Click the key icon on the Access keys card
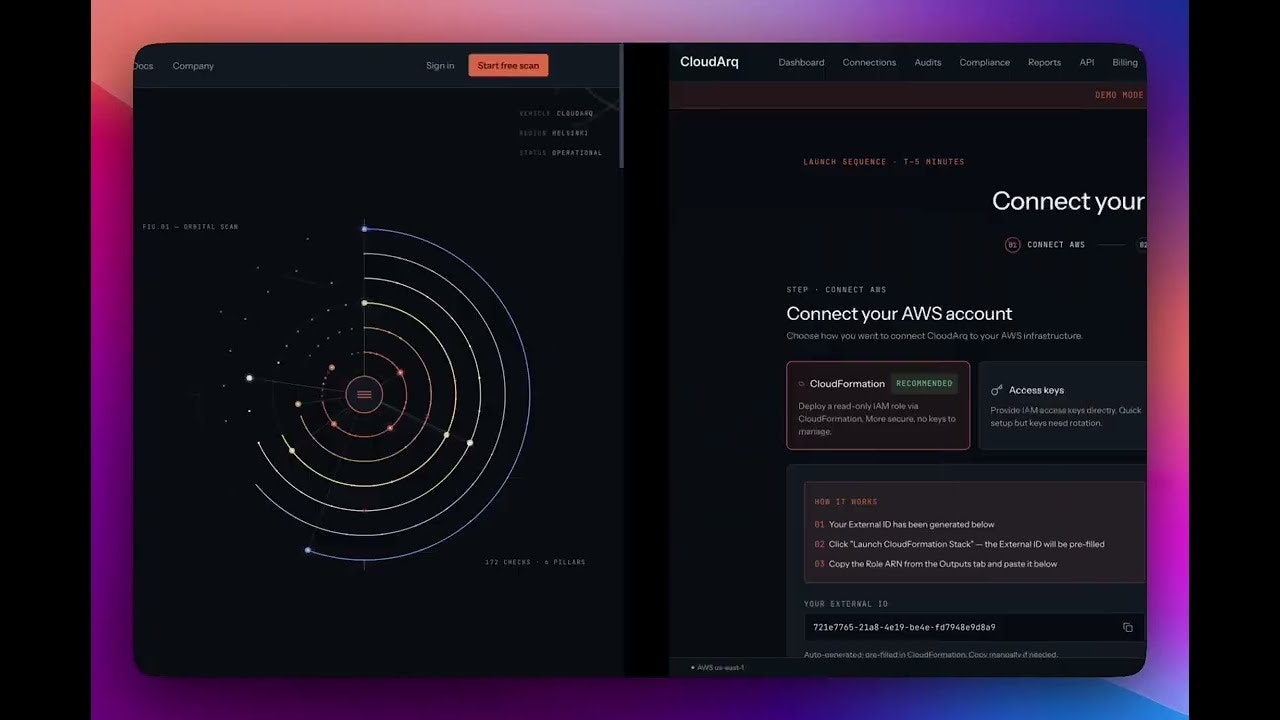The height and width of the screenshot is (720, 1280). (997, 390)
